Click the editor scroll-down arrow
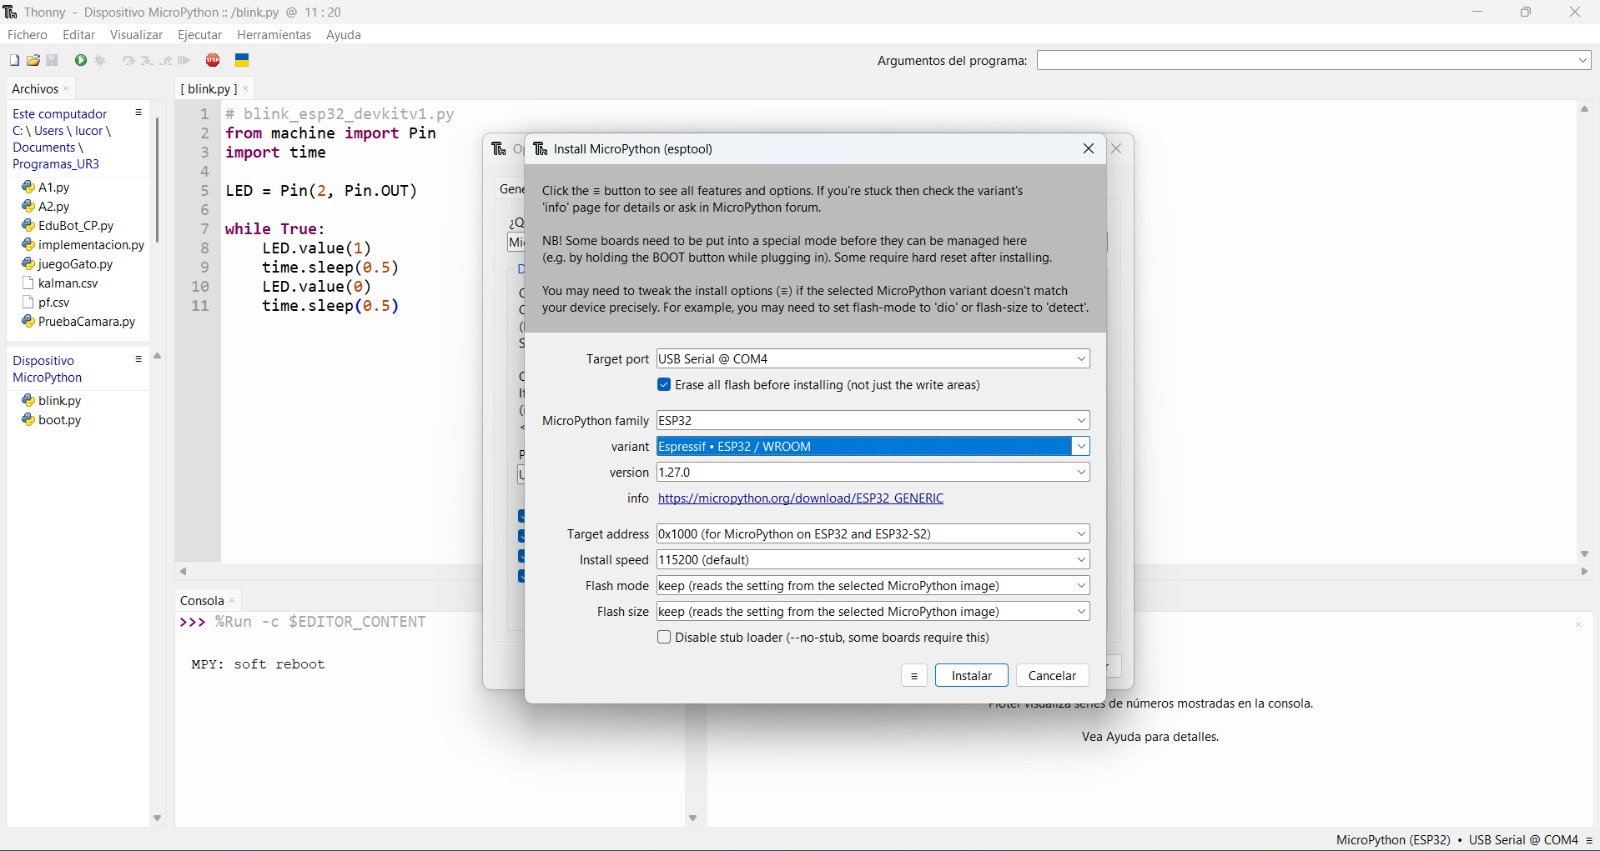This screenshot has width=1600, height=851. pyautogui.click(x=1585, y=554)
